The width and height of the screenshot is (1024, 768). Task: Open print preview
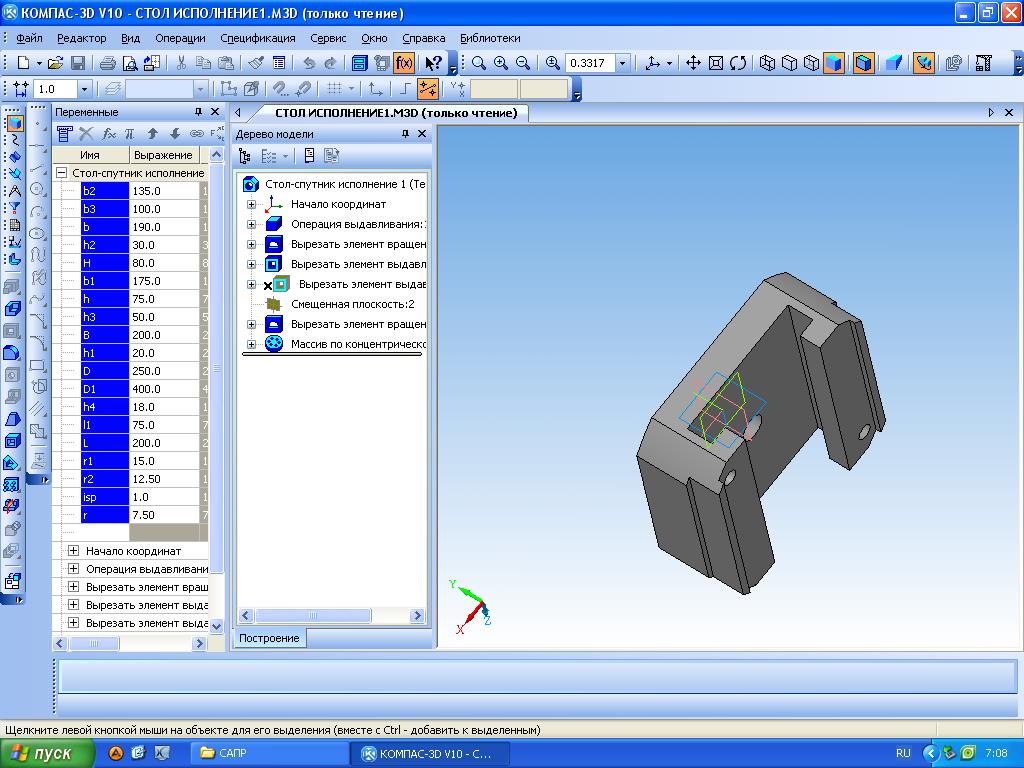point(130,63)
